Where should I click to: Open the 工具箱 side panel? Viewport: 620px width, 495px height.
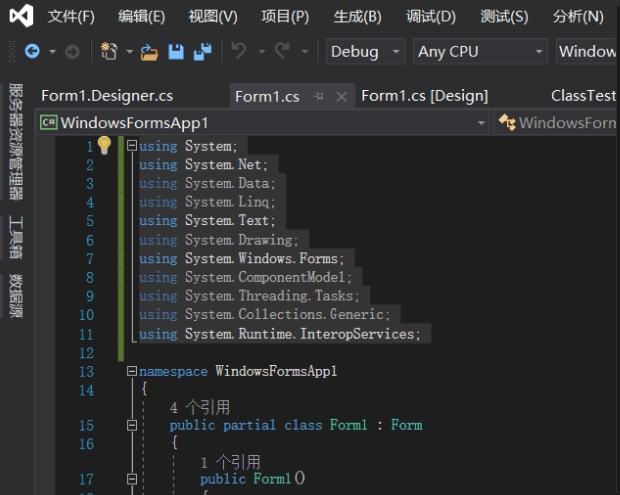[x=16, y=237]
